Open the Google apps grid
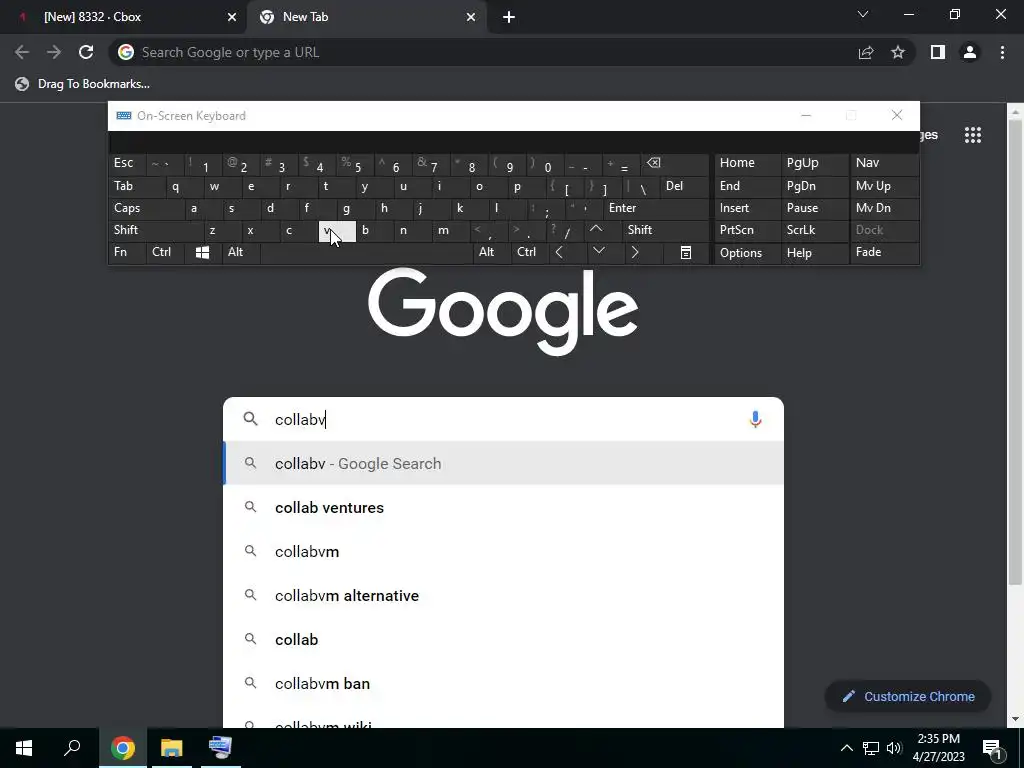The width and height of the screenshot is (1024, 768). click(973, 135)
